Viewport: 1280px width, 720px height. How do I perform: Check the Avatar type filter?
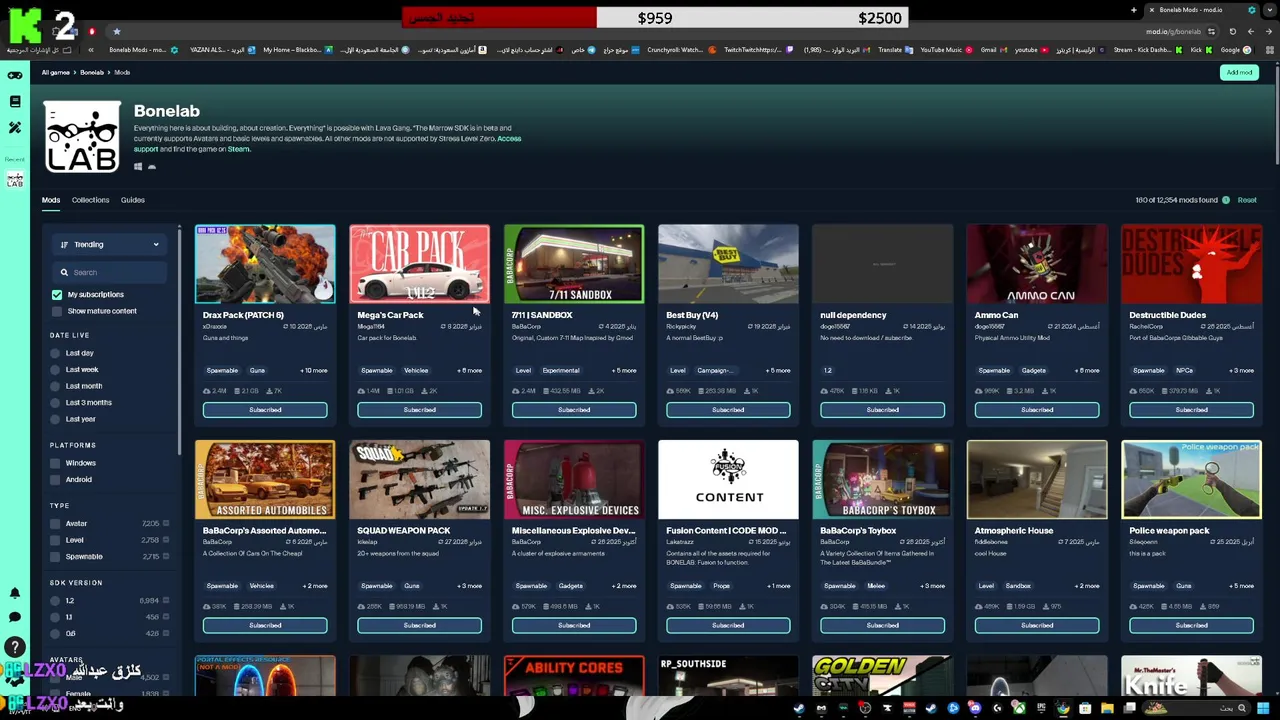pos(55,524)
